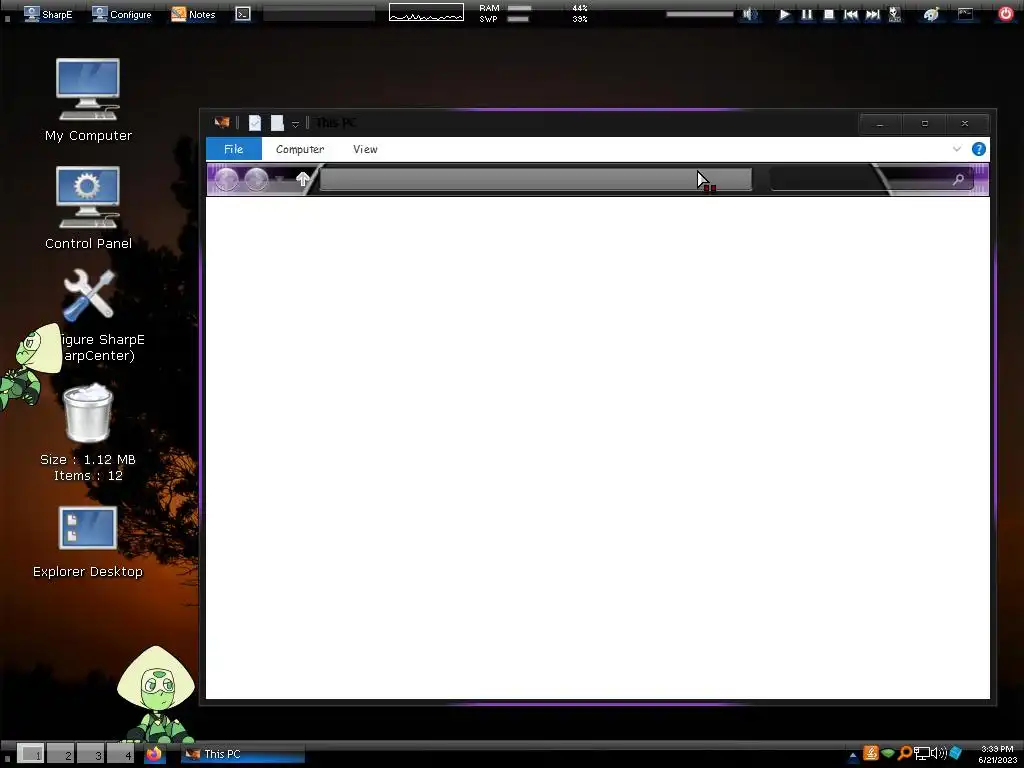This screenshot has width=1024, height=768.
Task: Open the volume tray icon
Action: tap(938, 753)
